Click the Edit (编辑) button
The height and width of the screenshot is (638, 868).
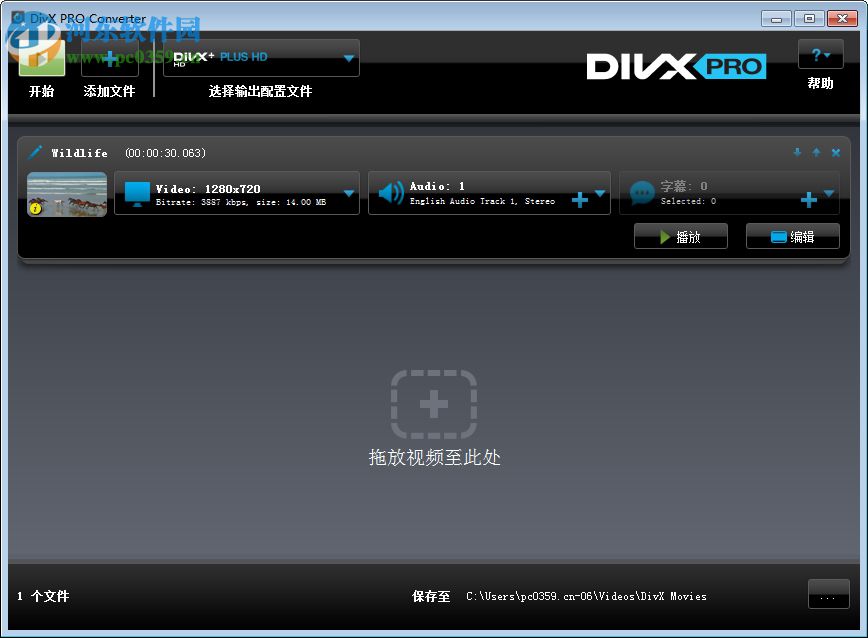coord(792,235)
